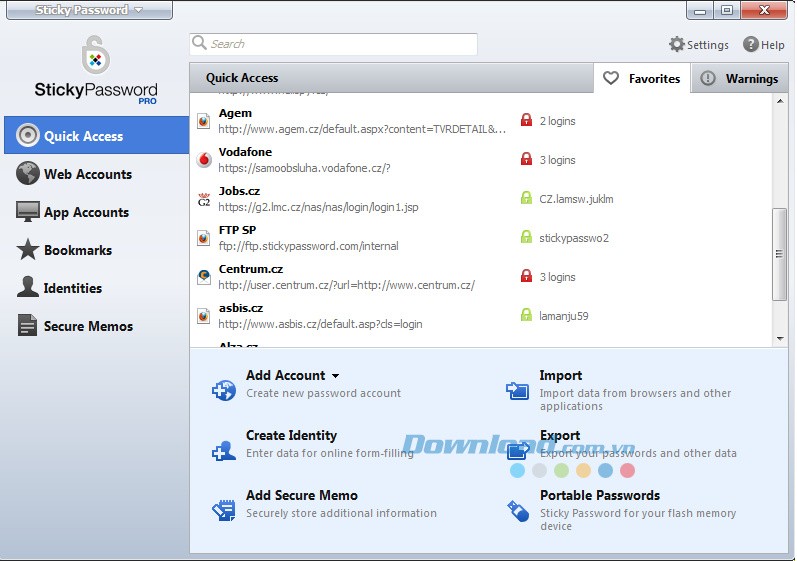Viewport: 797px width, 561px height.
Task: Click the Add Secure Memo icon
Action: coord(224,510)
